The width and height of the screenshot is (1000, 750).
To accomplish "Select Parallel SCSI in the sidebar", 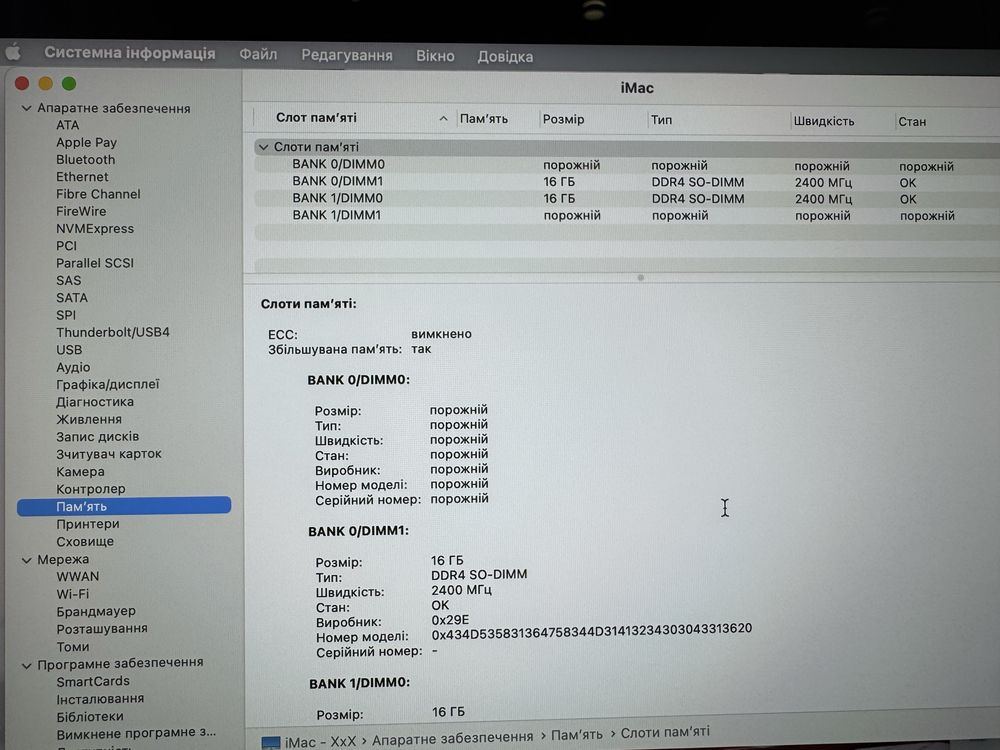I will pyautogui.click(x=95, y=263).
